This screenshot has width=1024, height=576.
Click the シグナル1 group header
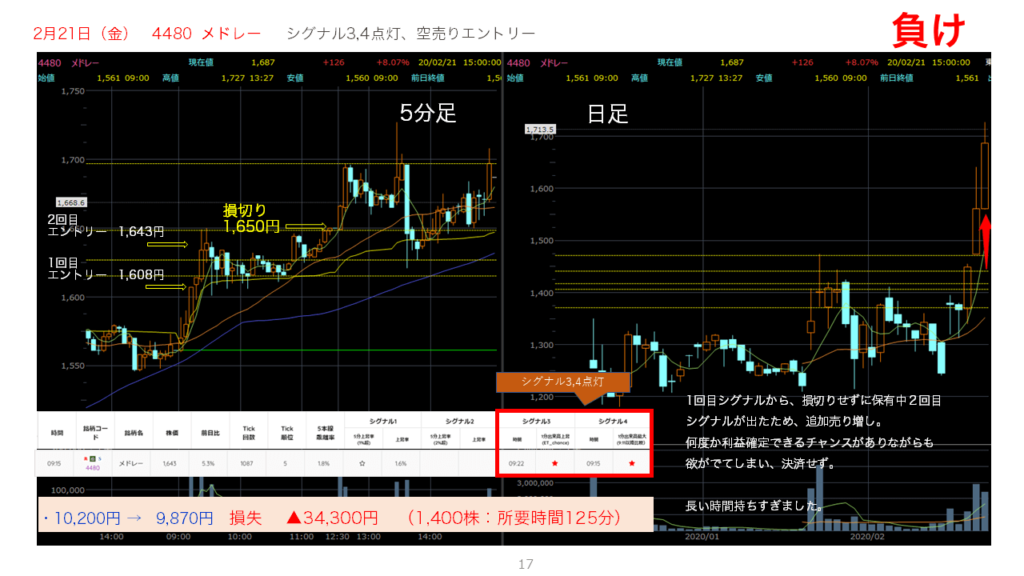382,421
